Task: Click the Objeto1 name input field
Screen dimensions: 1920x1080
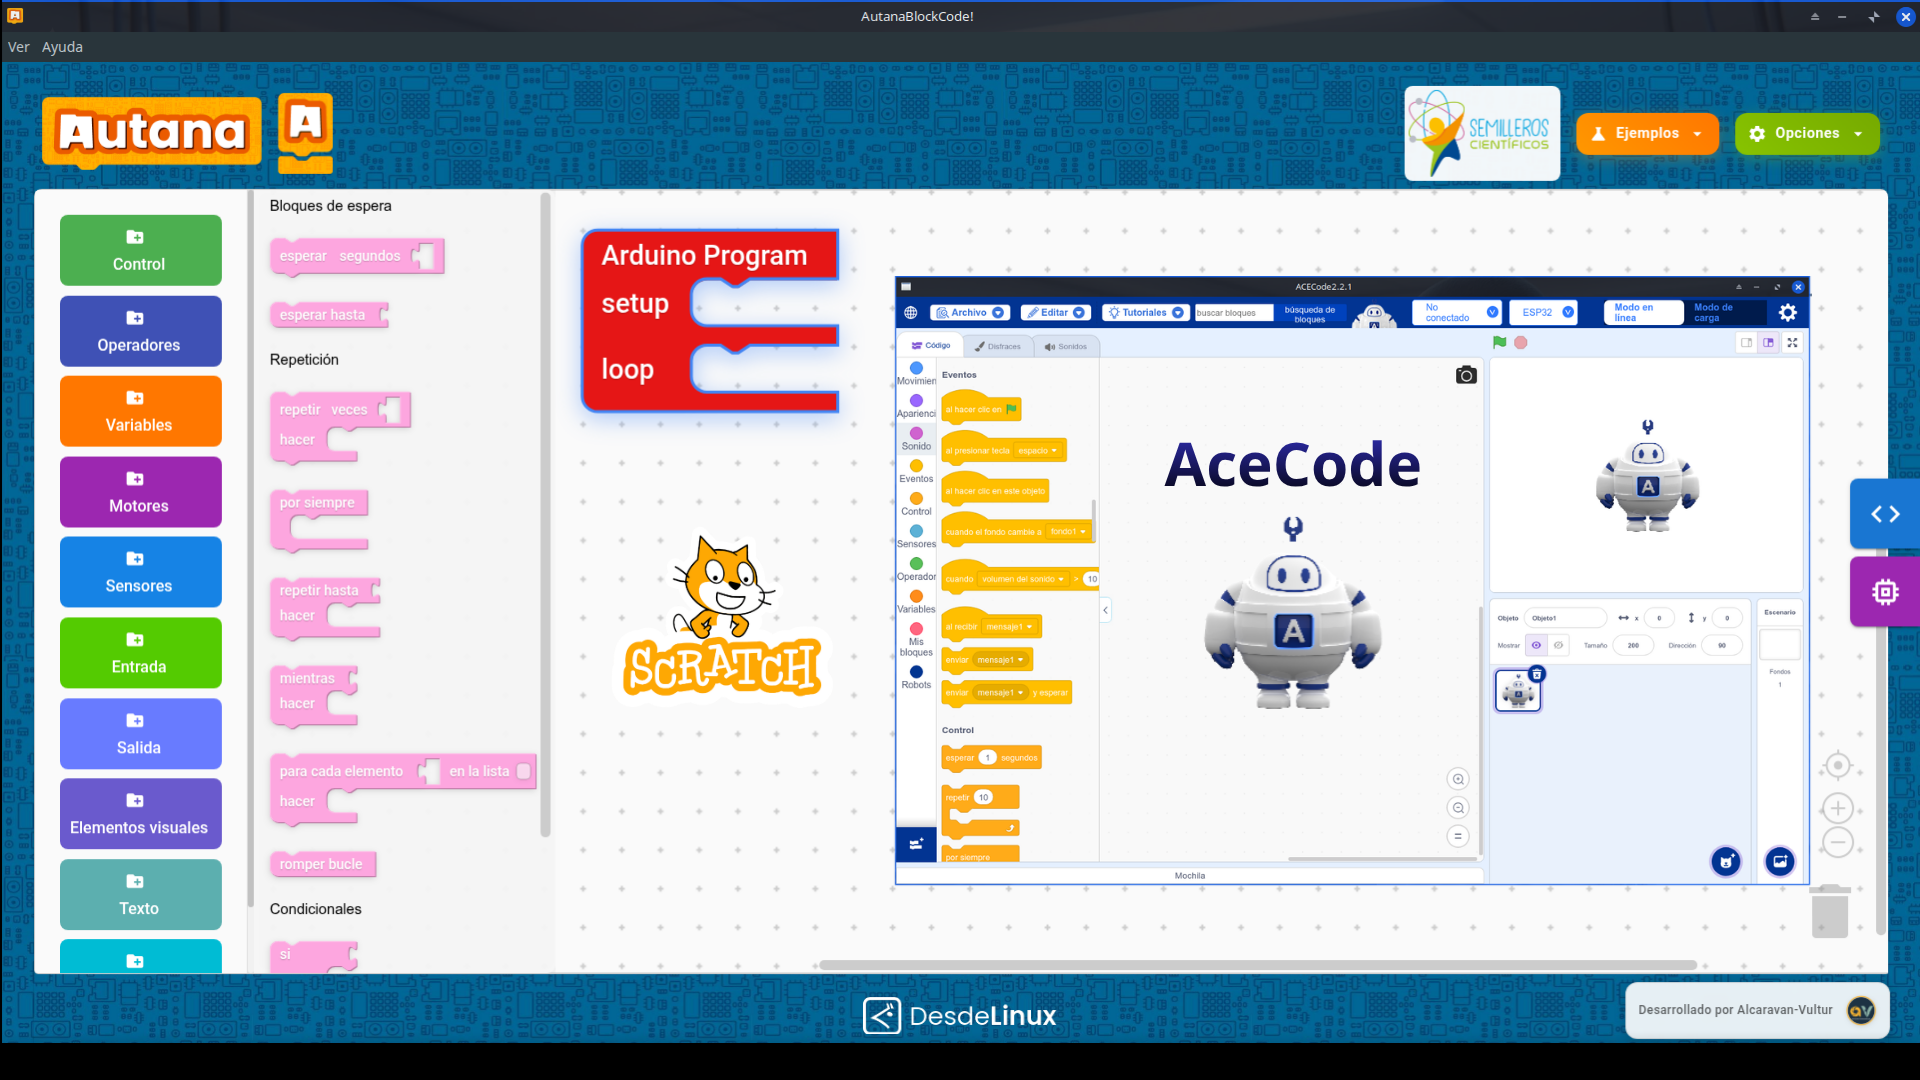Action: click(x=1565, y=617)
